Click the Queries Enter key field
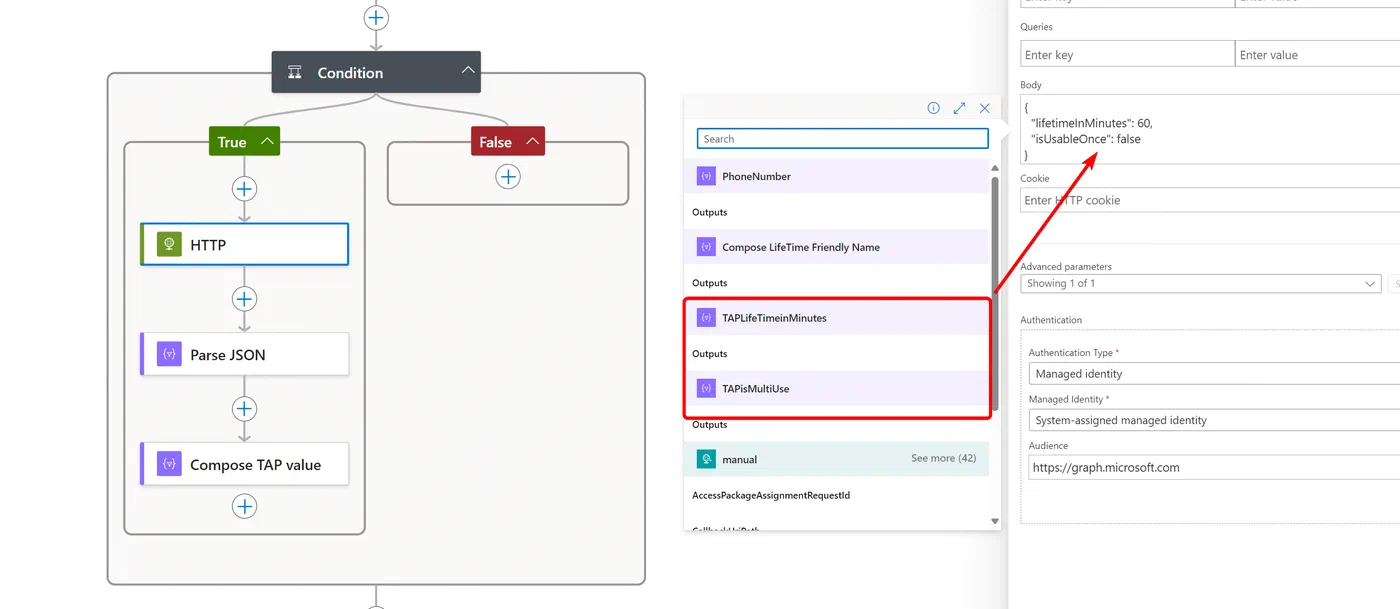This screenshot has height=609, width=1400. [1128, 55]
